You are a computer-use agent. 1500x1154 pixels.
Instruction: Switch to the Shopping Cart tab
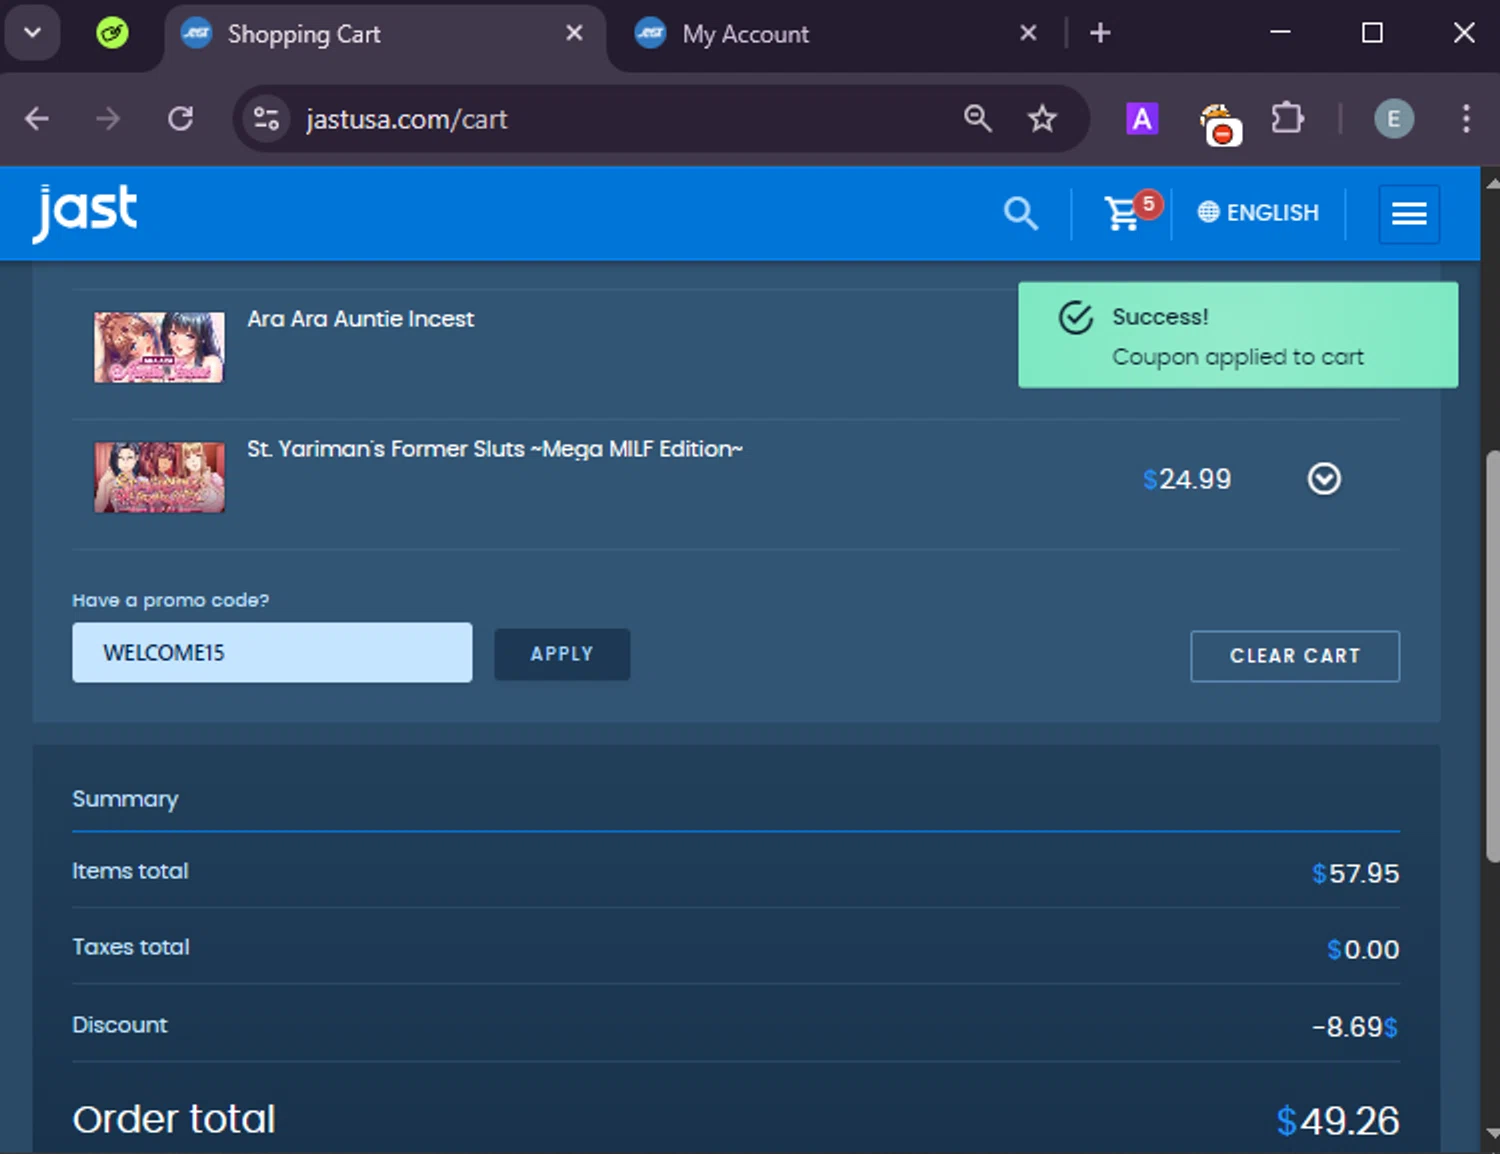[x=384, y=34]
